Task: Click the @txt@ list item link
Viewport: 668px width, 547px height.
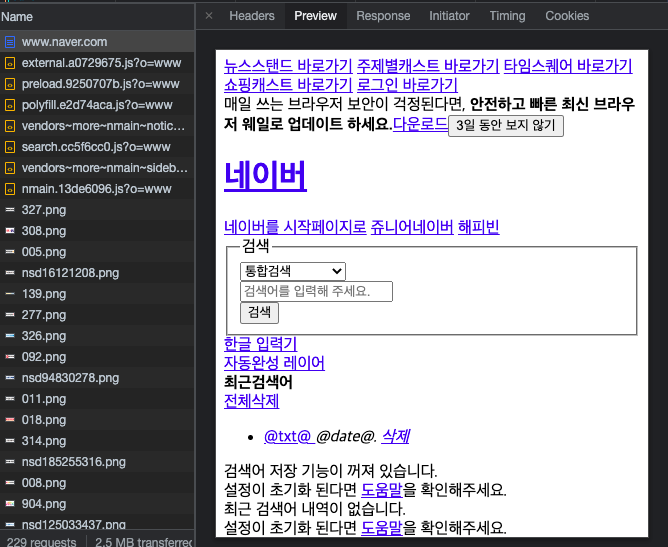Action: pos(289,436)
